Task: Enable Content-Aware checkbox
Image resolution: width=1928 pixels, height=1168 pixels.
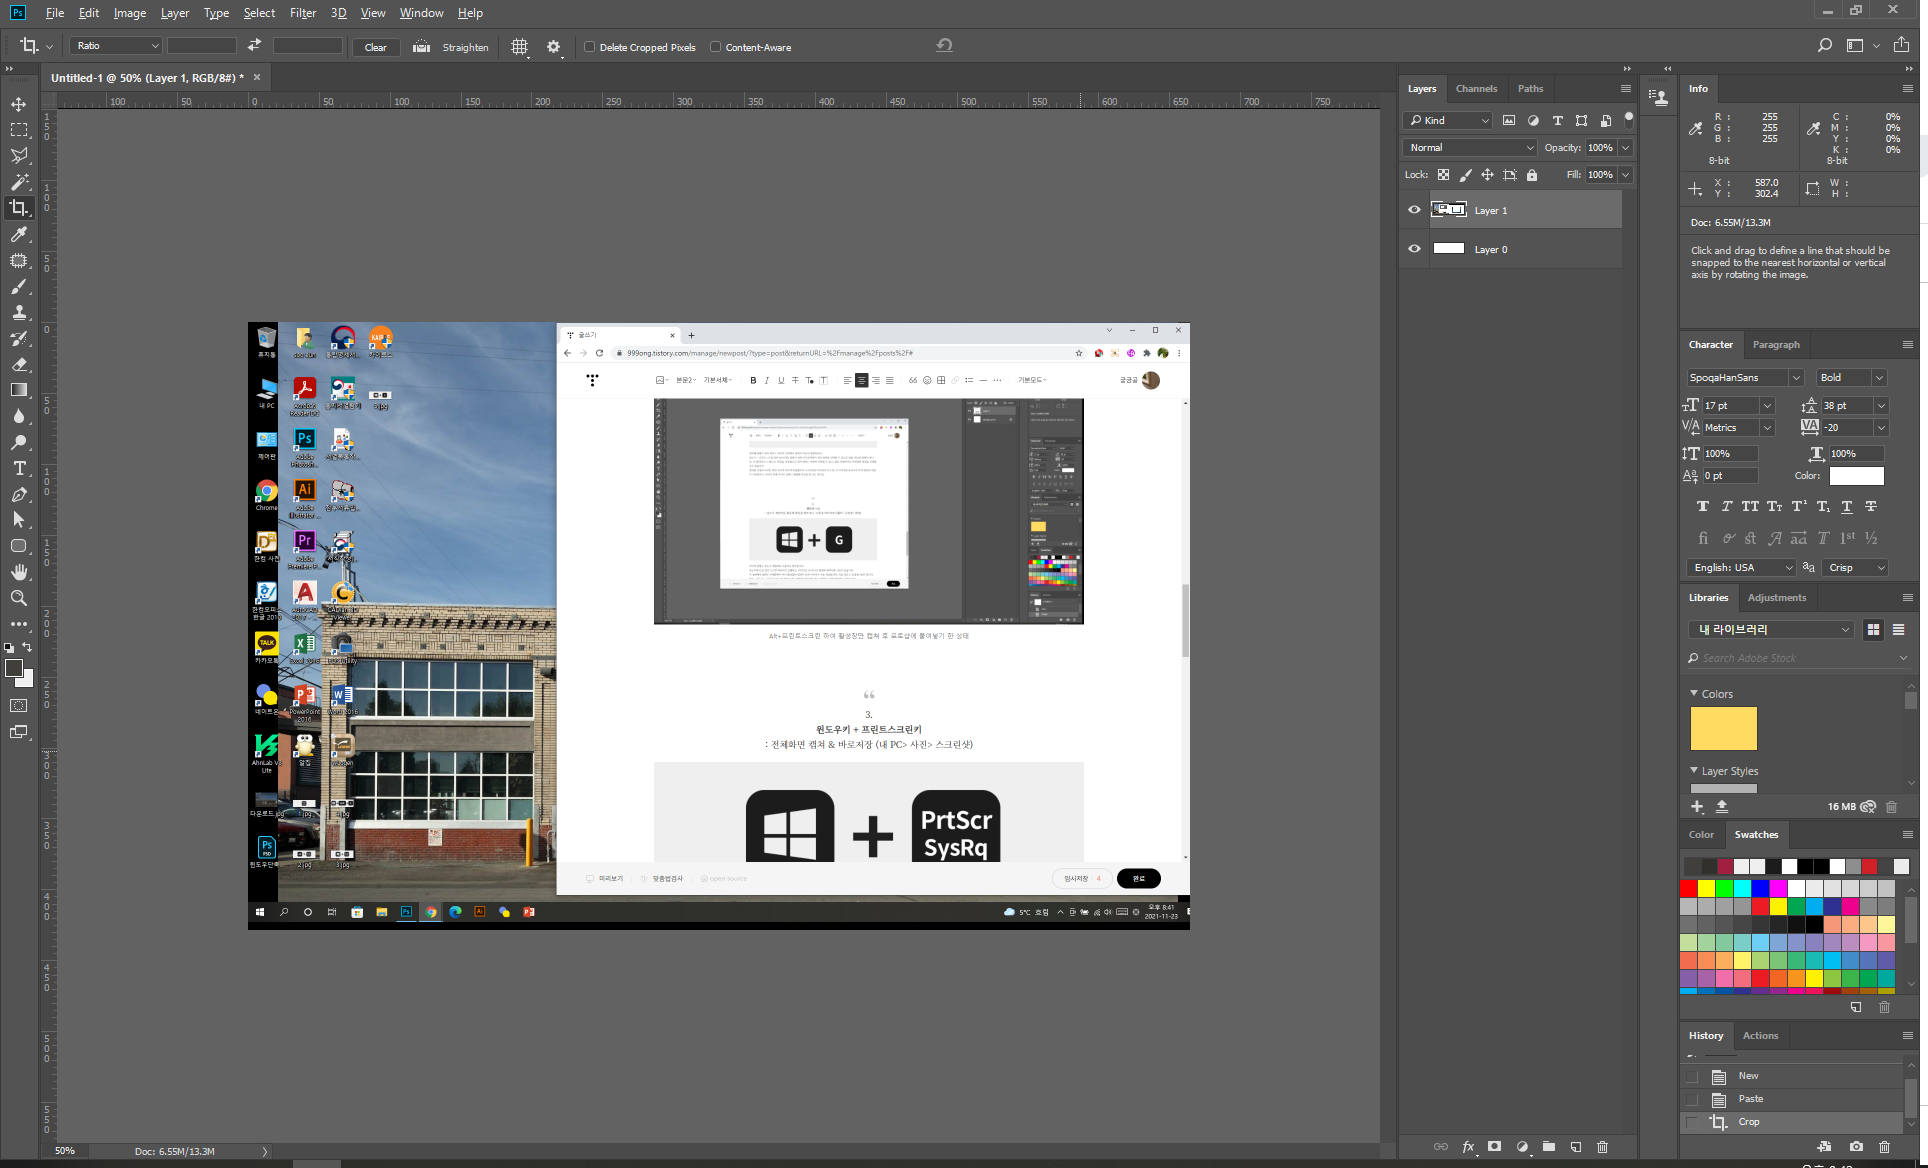Action: (x=716, y=47)
